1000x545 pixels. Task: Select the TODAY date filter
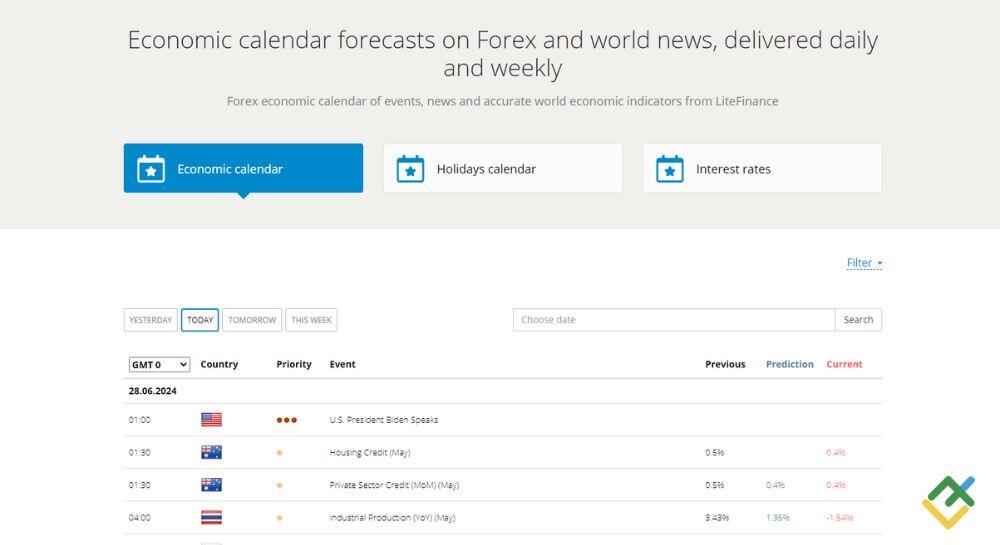point(200,320)
